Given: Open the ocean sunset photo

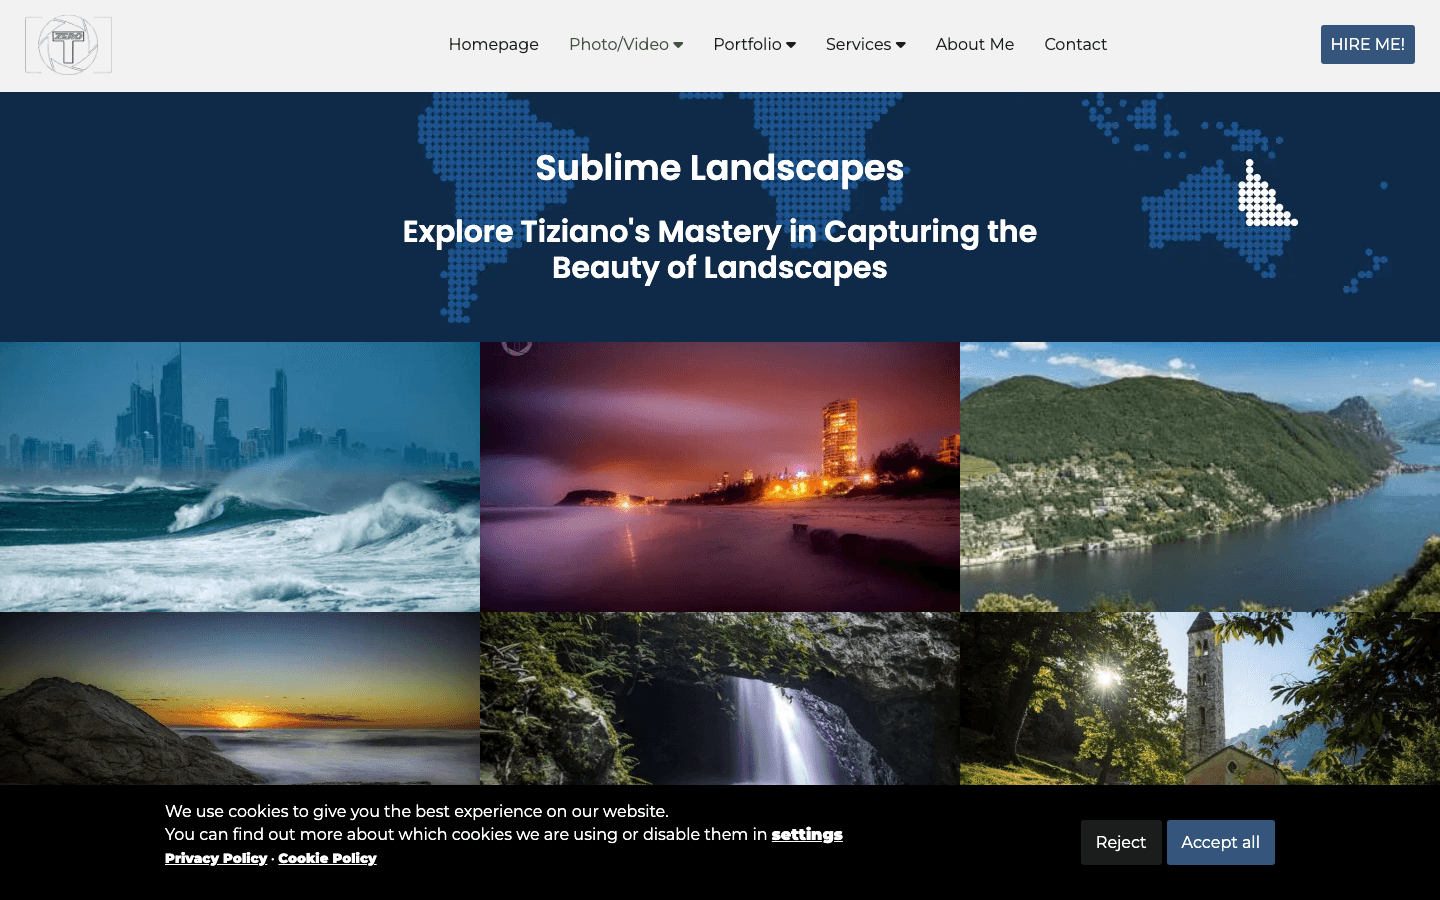Looking at the screenshot, I should (240, 698).
